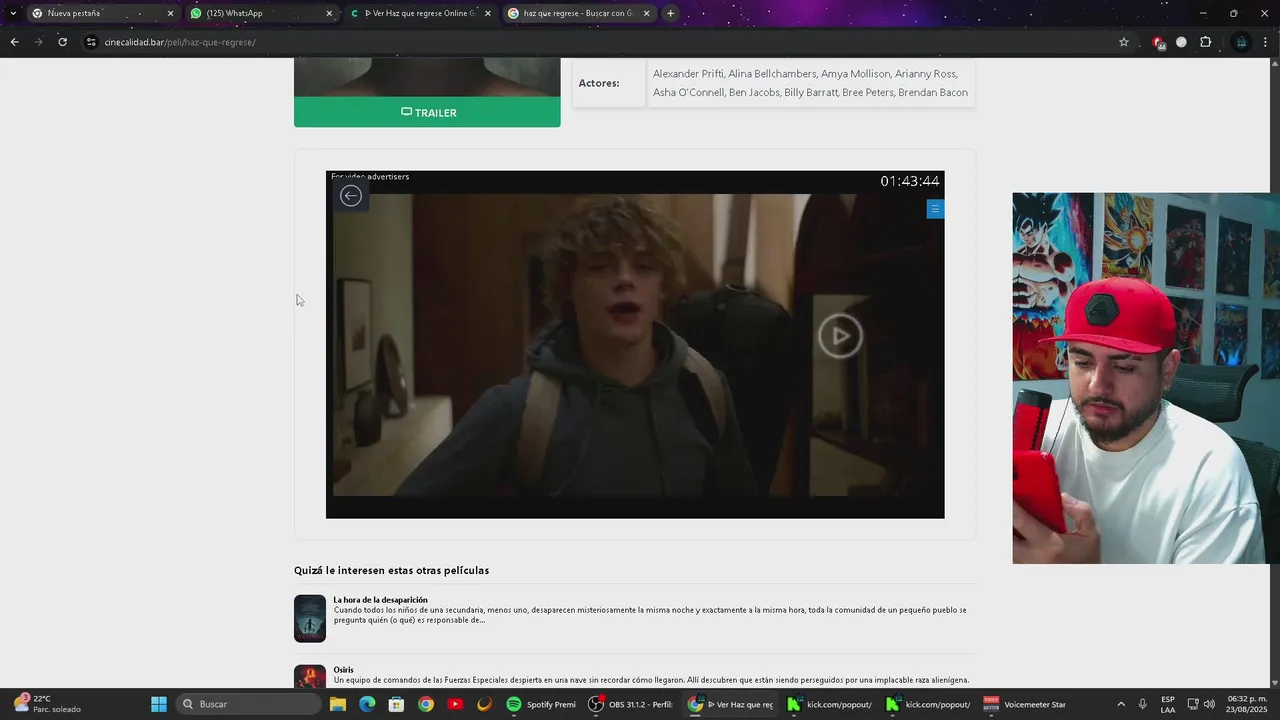
Task: Open the Windows Start menu
Action: [158, 704]
